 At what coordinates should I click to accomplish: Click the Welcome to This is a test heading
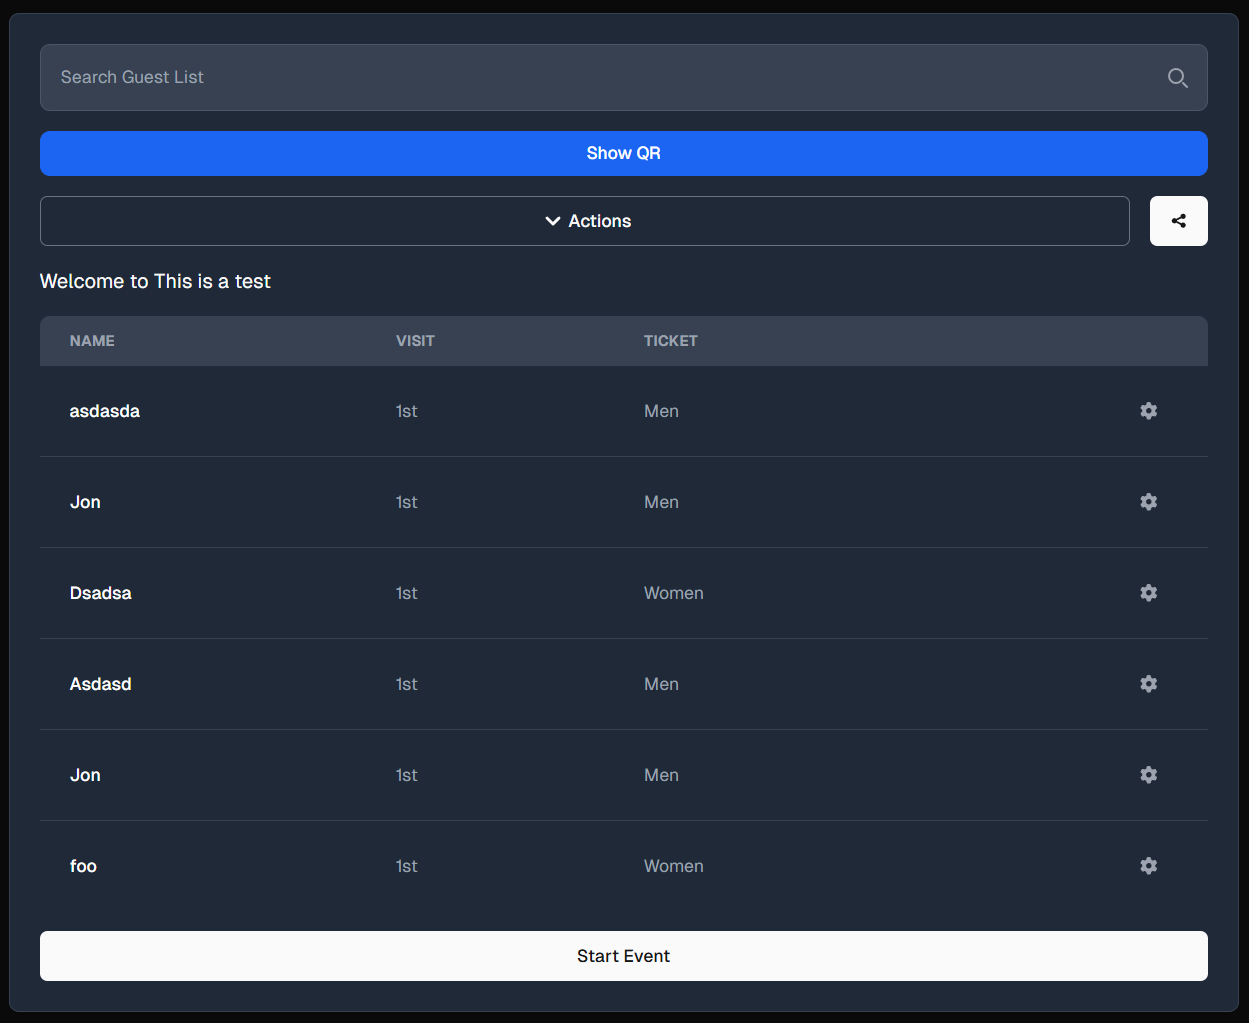pos(155,281)
